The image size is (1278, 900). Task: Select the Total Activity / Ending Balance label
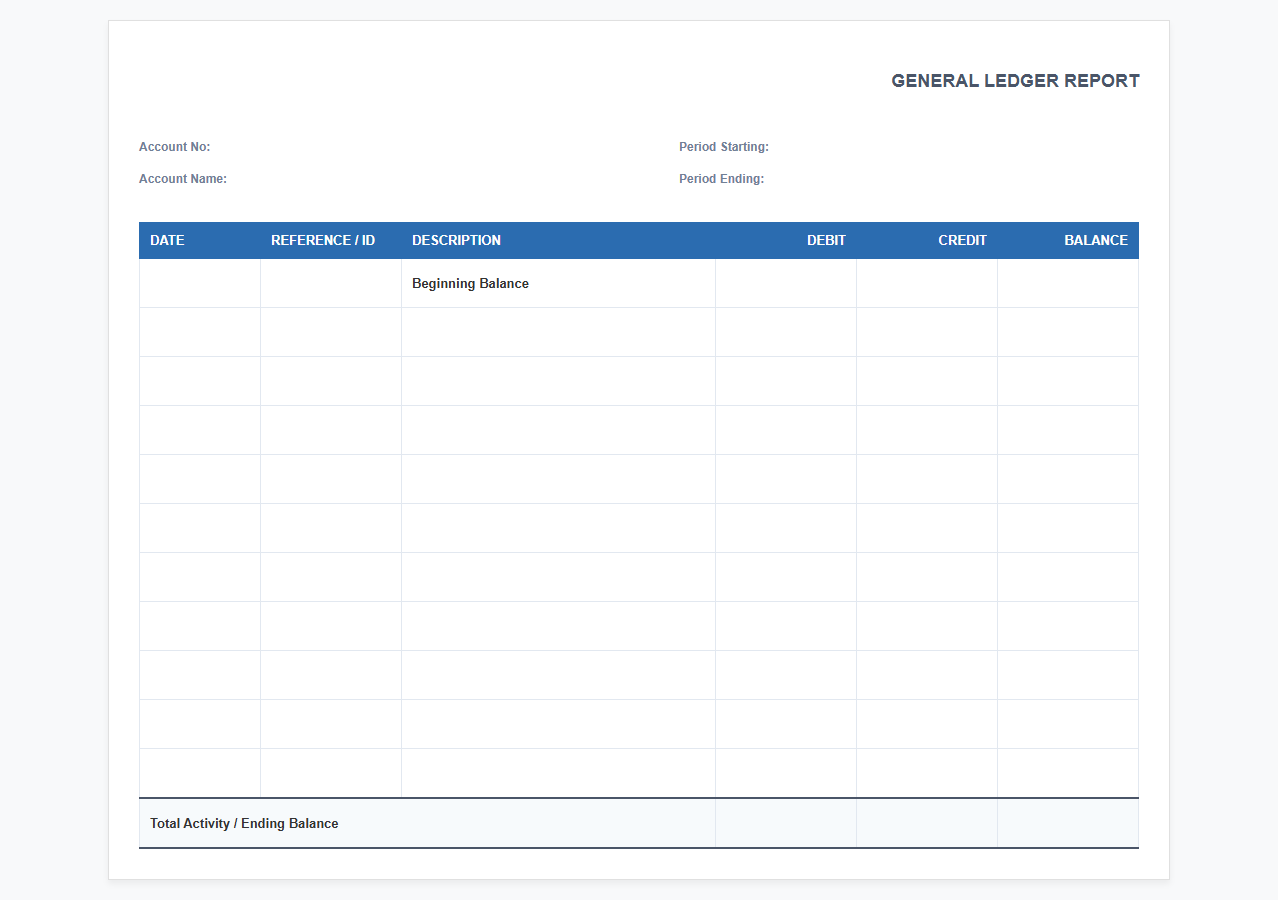[x=244, y=824]
